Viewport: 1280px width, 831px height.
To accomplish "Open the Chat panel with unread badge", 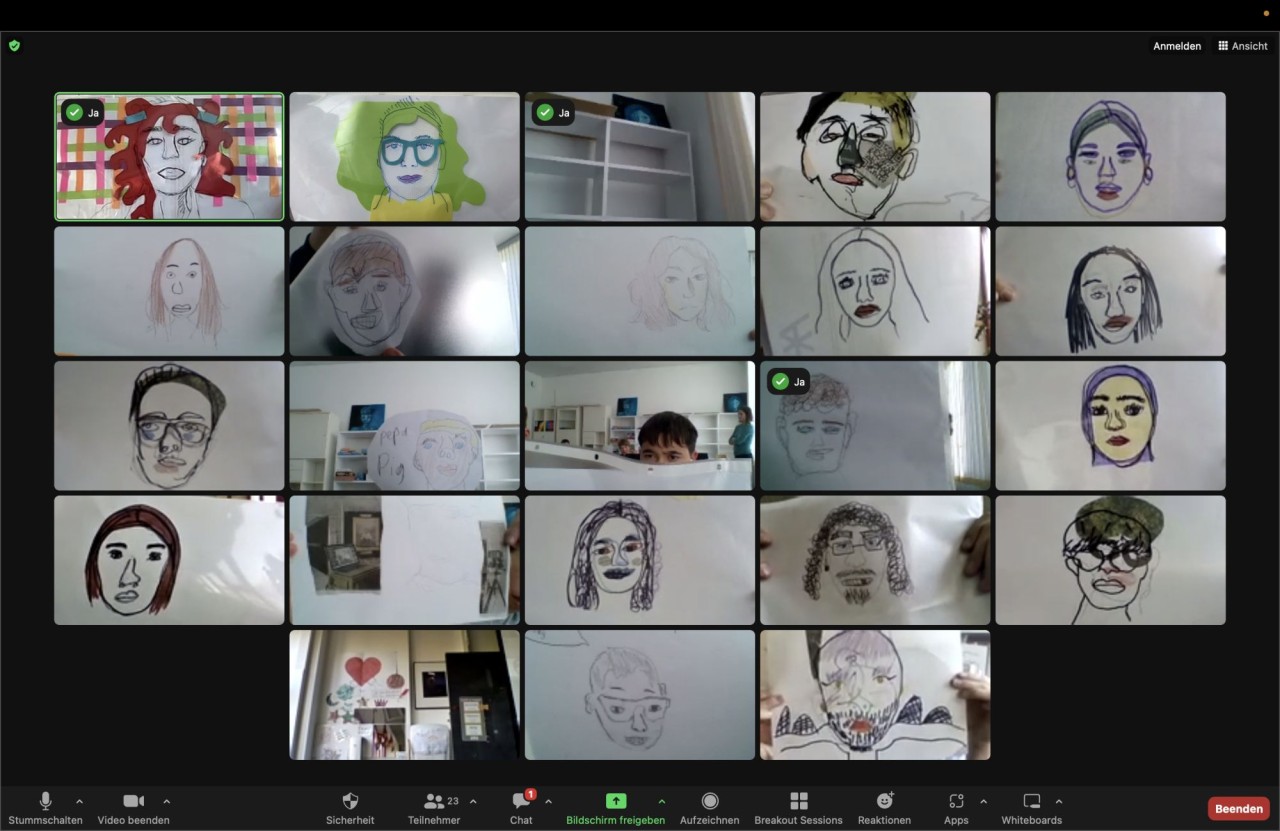I will [x=521, y=808].
